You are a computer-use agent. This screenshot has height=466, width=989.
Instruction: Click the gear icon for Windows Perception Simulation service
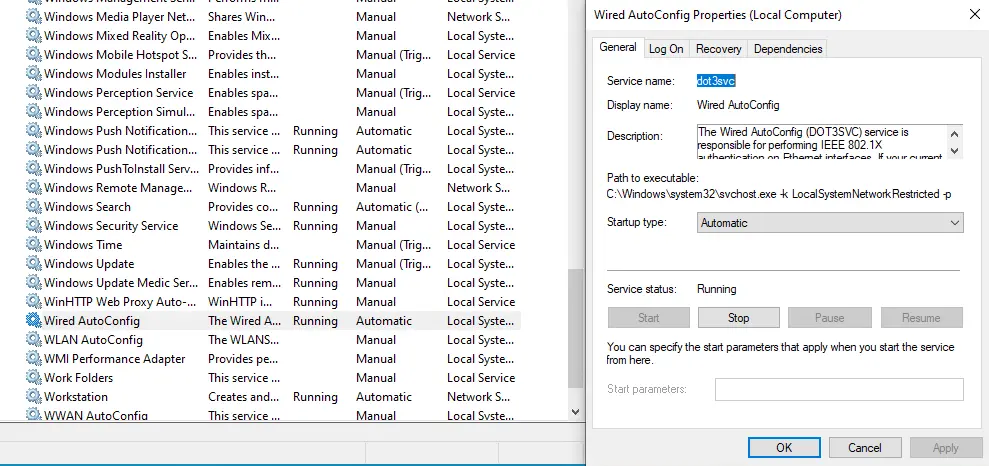(x=33, y=112)
